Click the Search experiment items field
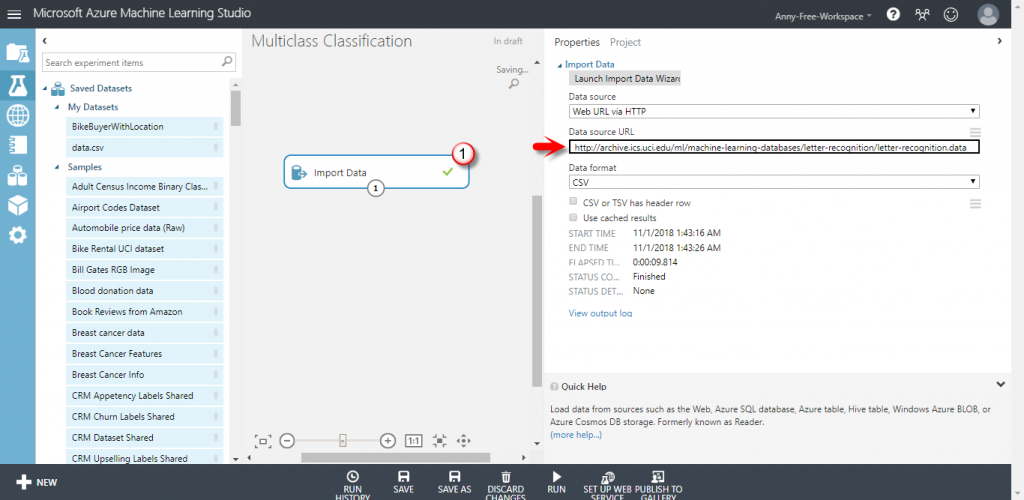Image resolution: width=1024 pixels, height=500 pixels. pyautogui.click(x=138, y=63)
